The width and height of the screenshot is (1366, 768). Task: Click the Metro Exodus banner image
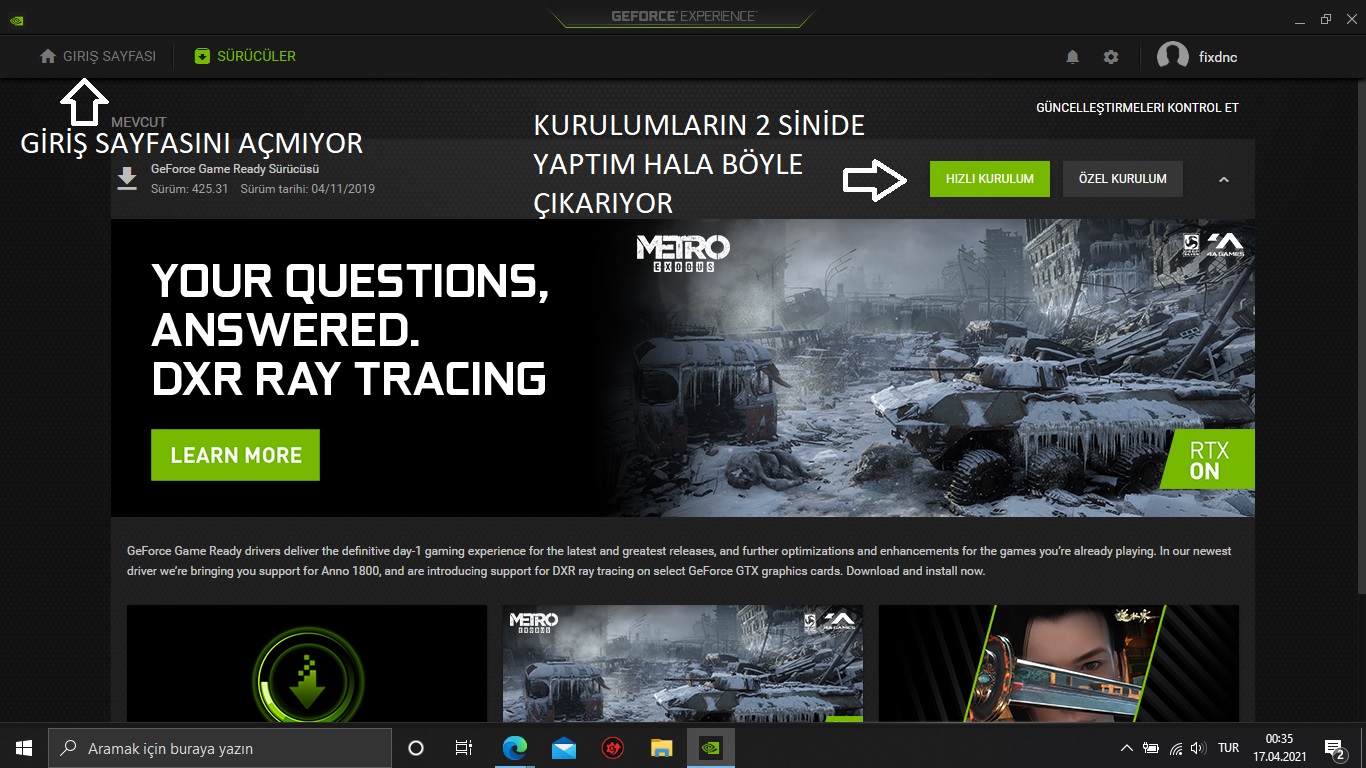683,368
